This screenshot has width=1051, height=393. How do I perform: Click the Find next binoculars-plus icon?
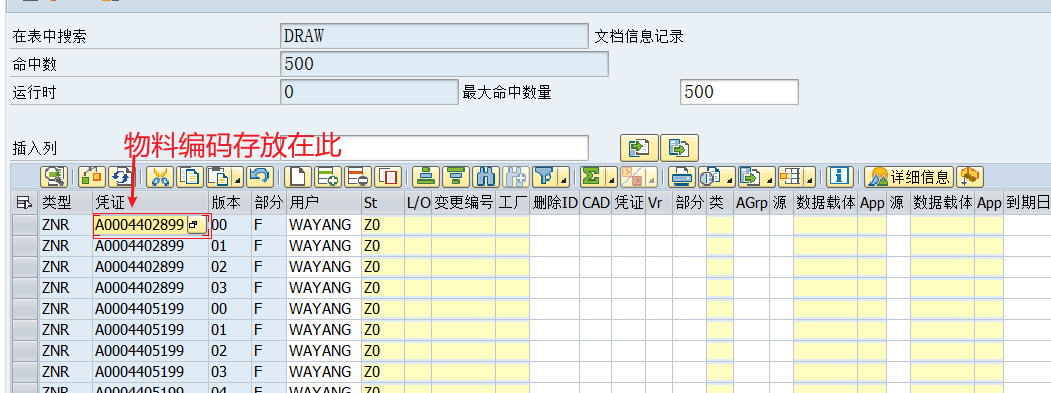515,177
